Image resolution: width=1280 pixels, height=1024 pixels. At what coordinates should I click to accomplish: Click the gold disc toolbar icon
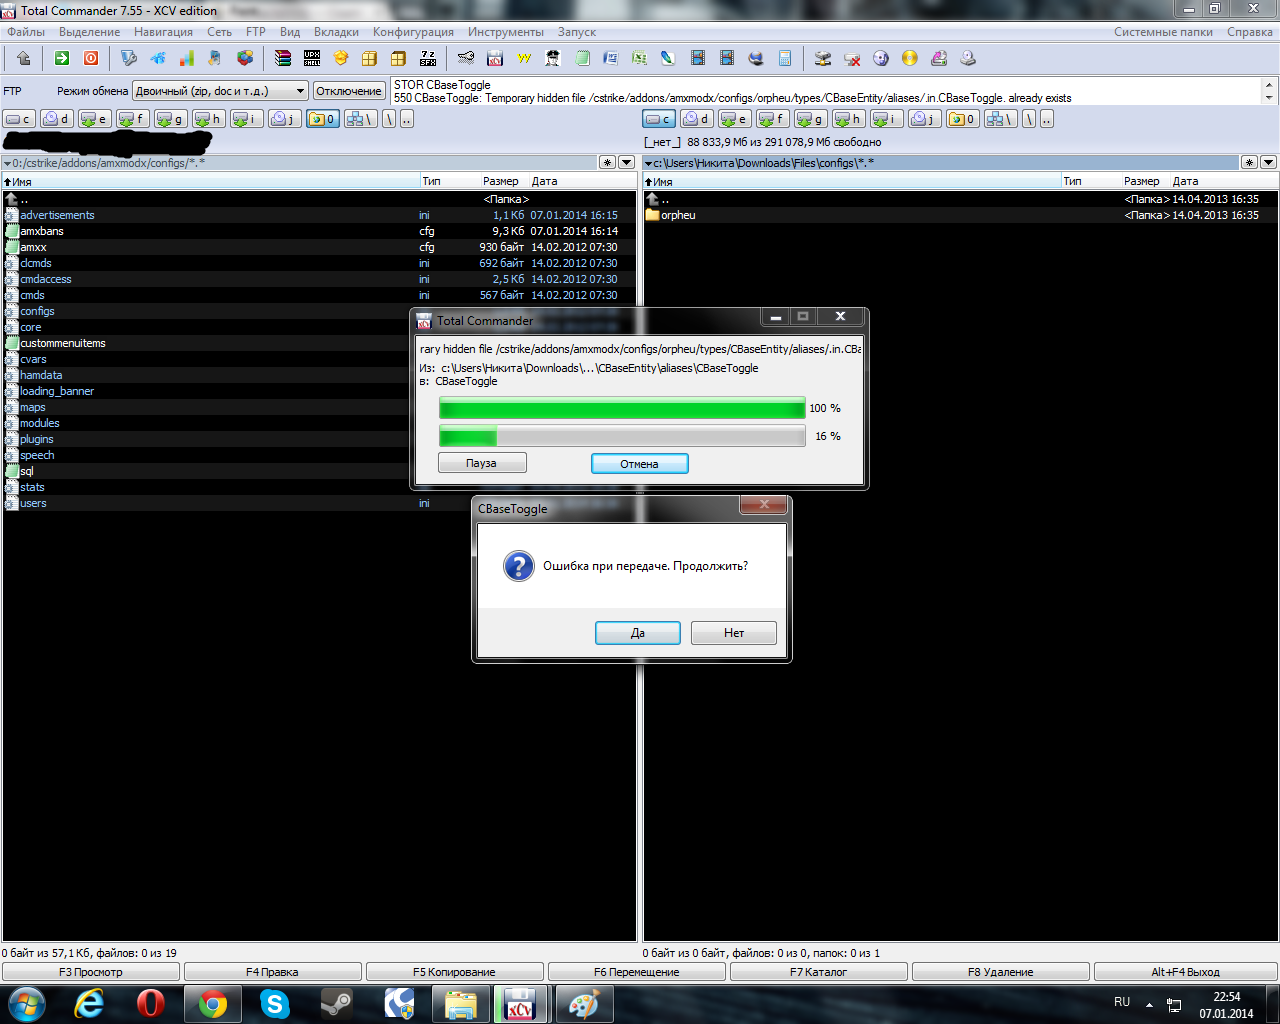tap(909, 58)
